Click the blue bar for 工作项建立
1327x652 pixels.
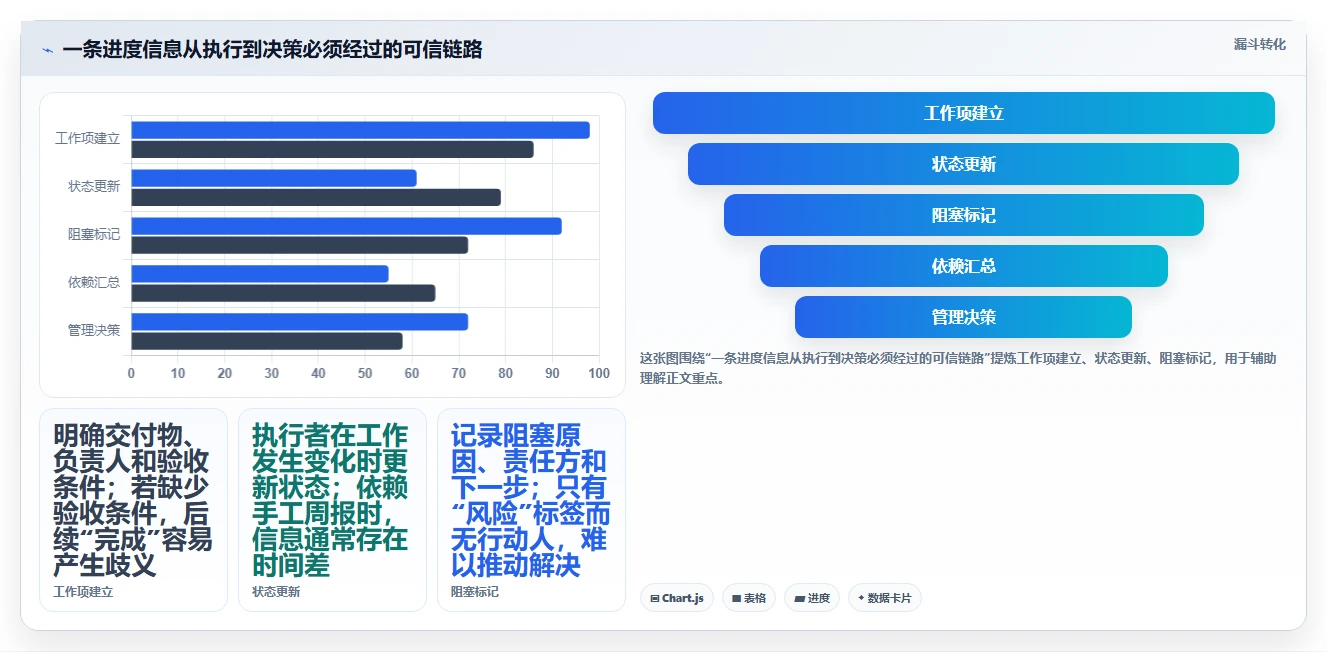pyautogui.click(x=360, y=130)
